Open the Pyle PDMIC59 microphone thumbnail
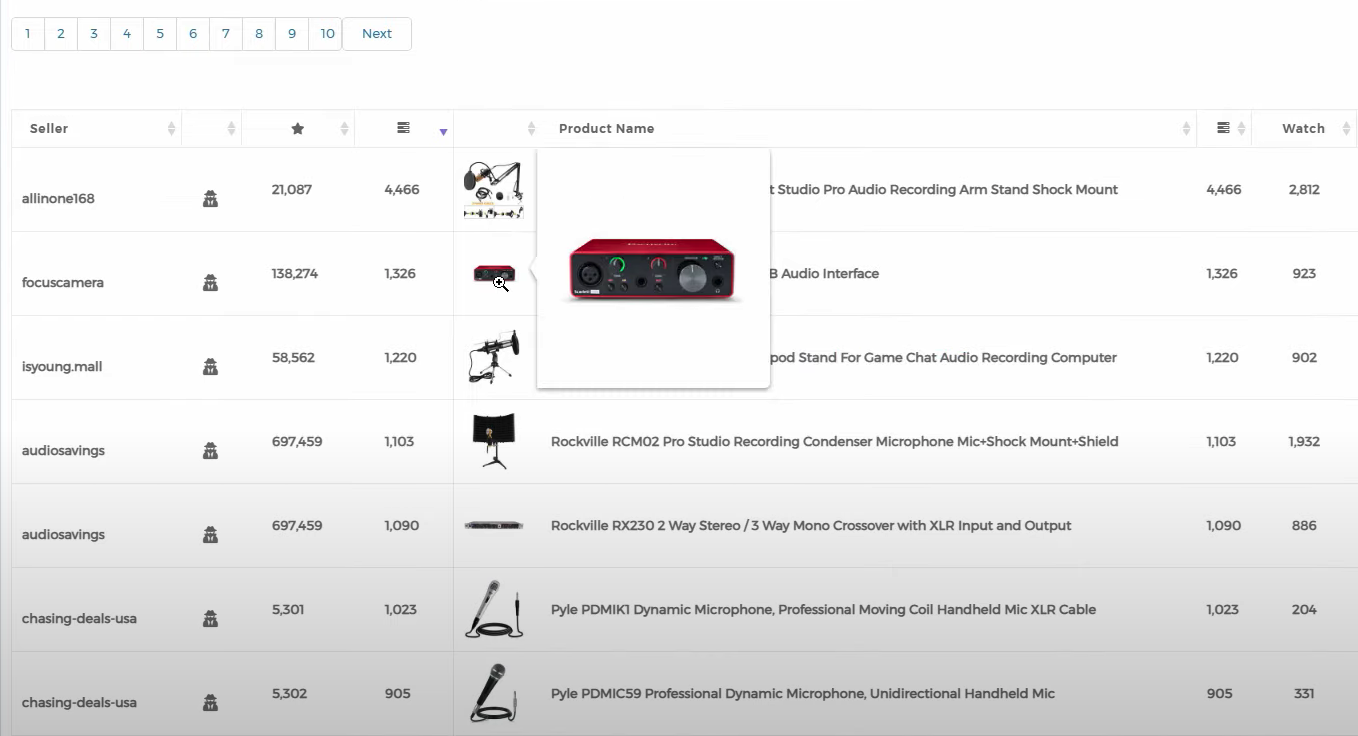This screenshot has height=736, width=1358. point(493,693)
